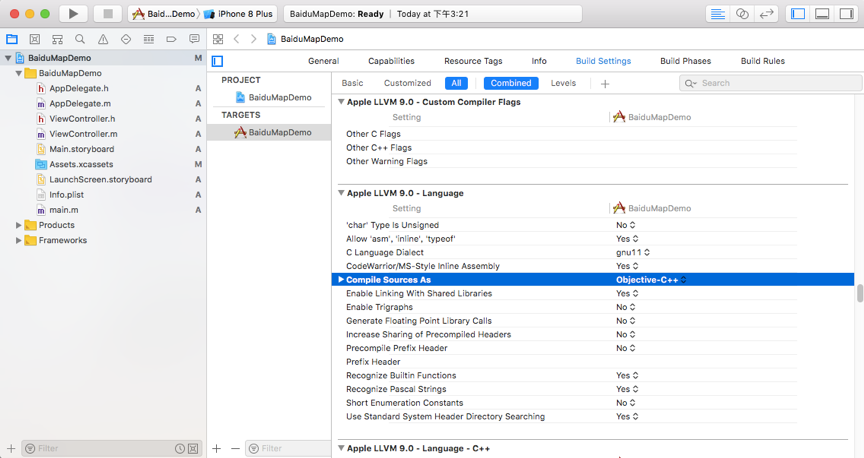Screen dimensions: 864x458
Task: Open ViewController.m in the navigator
Action: coord(83,134)
